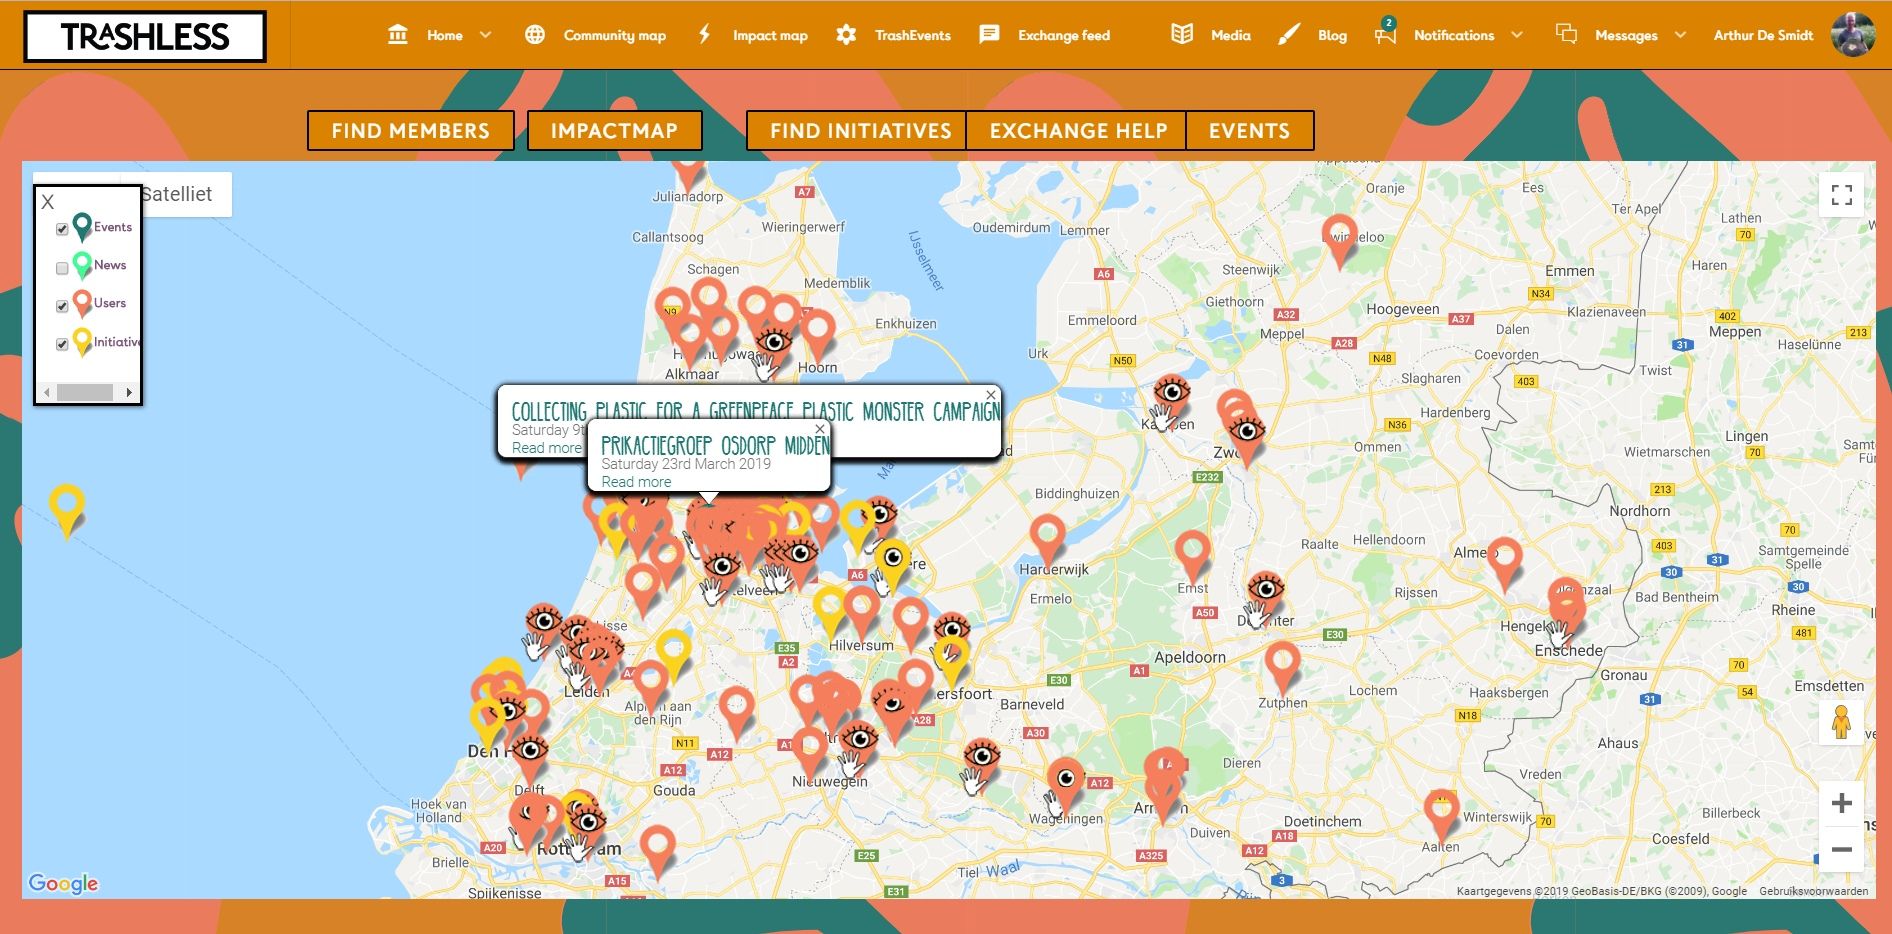
Task: Click the open book Media icon
Action: tap(1182, 35)
